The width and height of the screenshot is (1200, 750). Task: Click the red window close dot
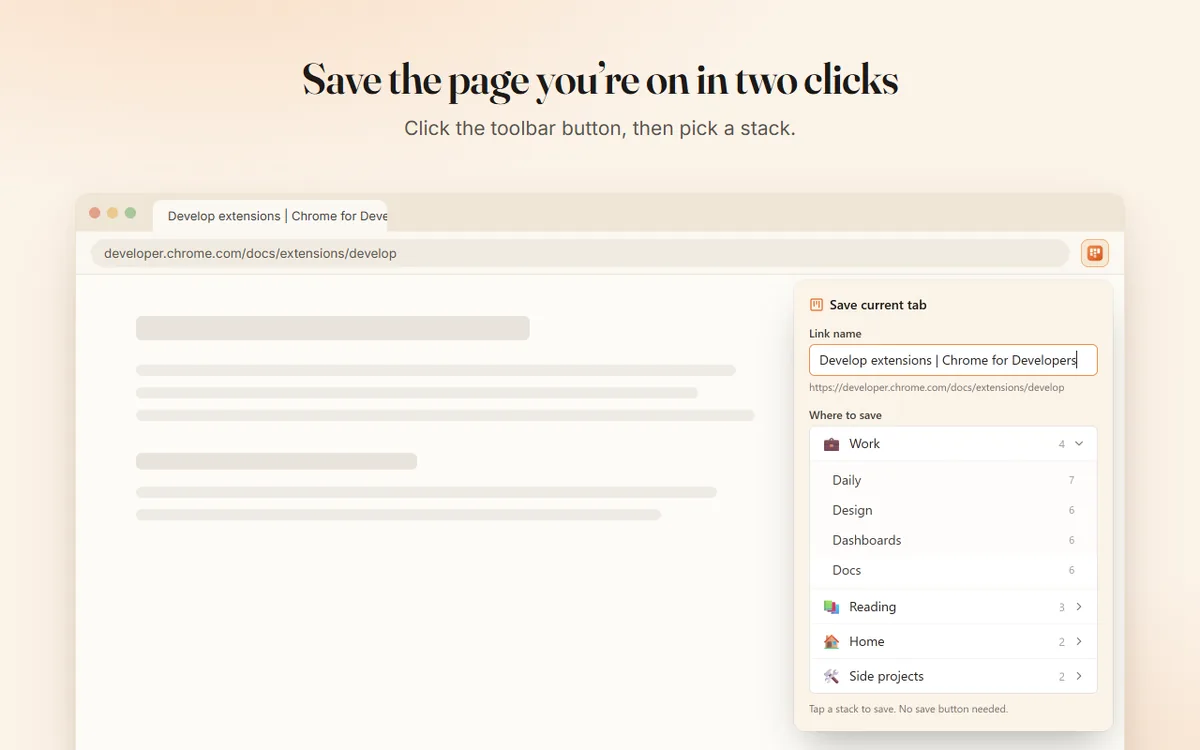pyautogui.click(x=95, y=213)
